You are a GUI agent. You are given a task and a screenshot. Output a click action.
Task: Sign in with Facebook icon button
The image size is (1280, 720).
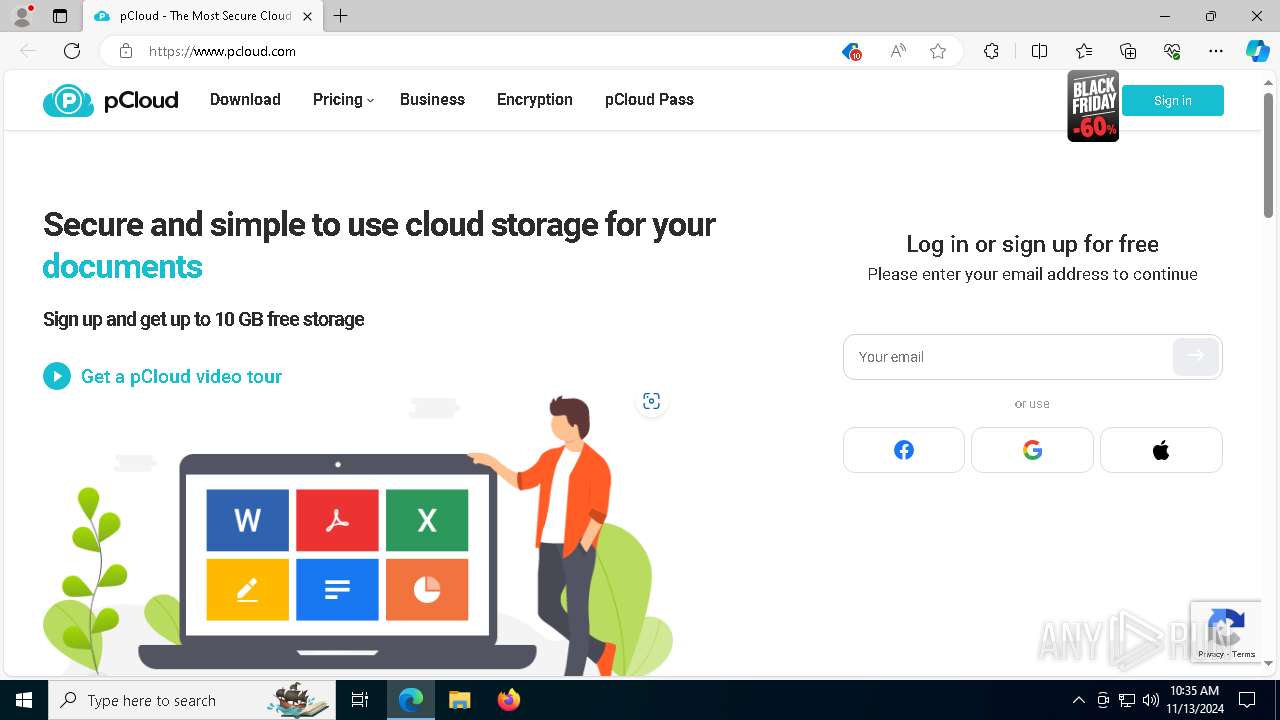click(x=904, y=450)
